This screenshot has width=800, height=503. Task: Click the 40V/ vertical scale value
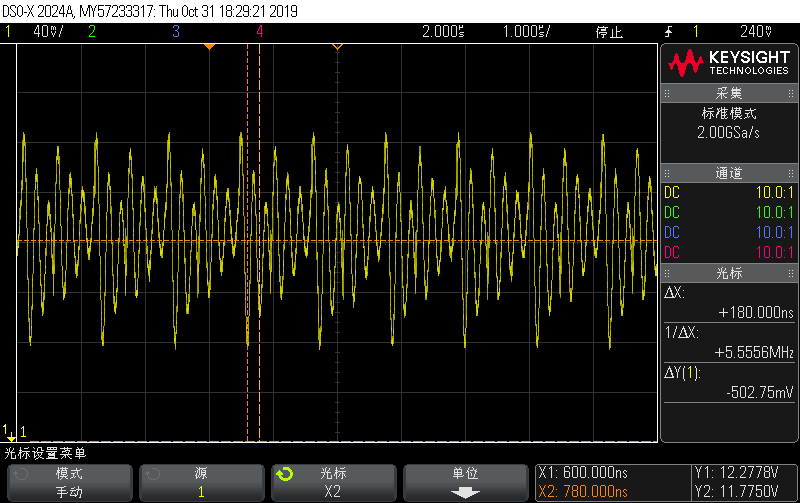coord(48,32)
